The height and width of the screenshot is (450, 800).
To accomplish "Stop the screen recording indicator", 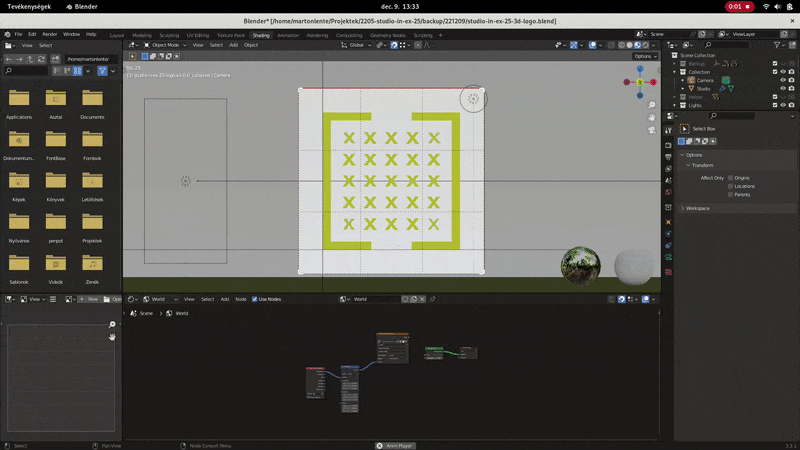I will [739, 7].
